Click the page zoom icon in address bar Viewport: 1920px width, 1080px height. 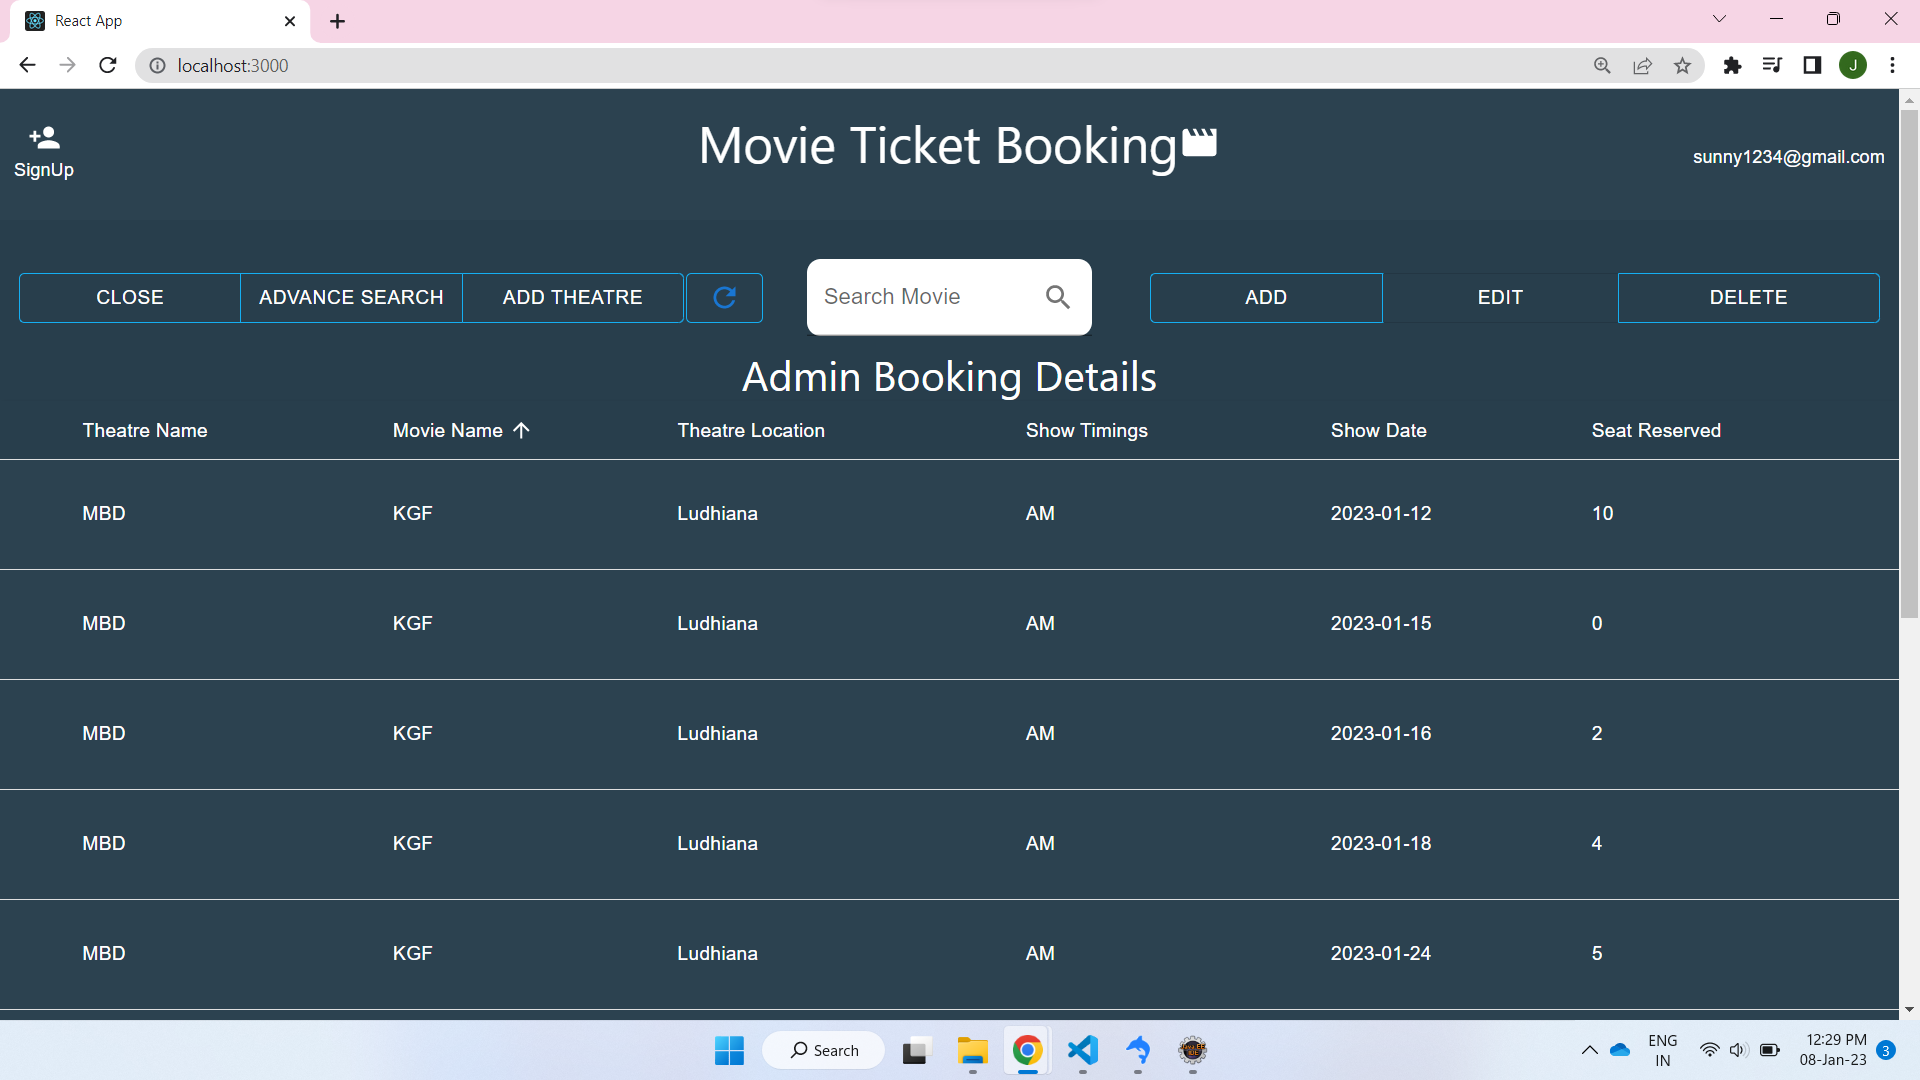pos(1602,65)
